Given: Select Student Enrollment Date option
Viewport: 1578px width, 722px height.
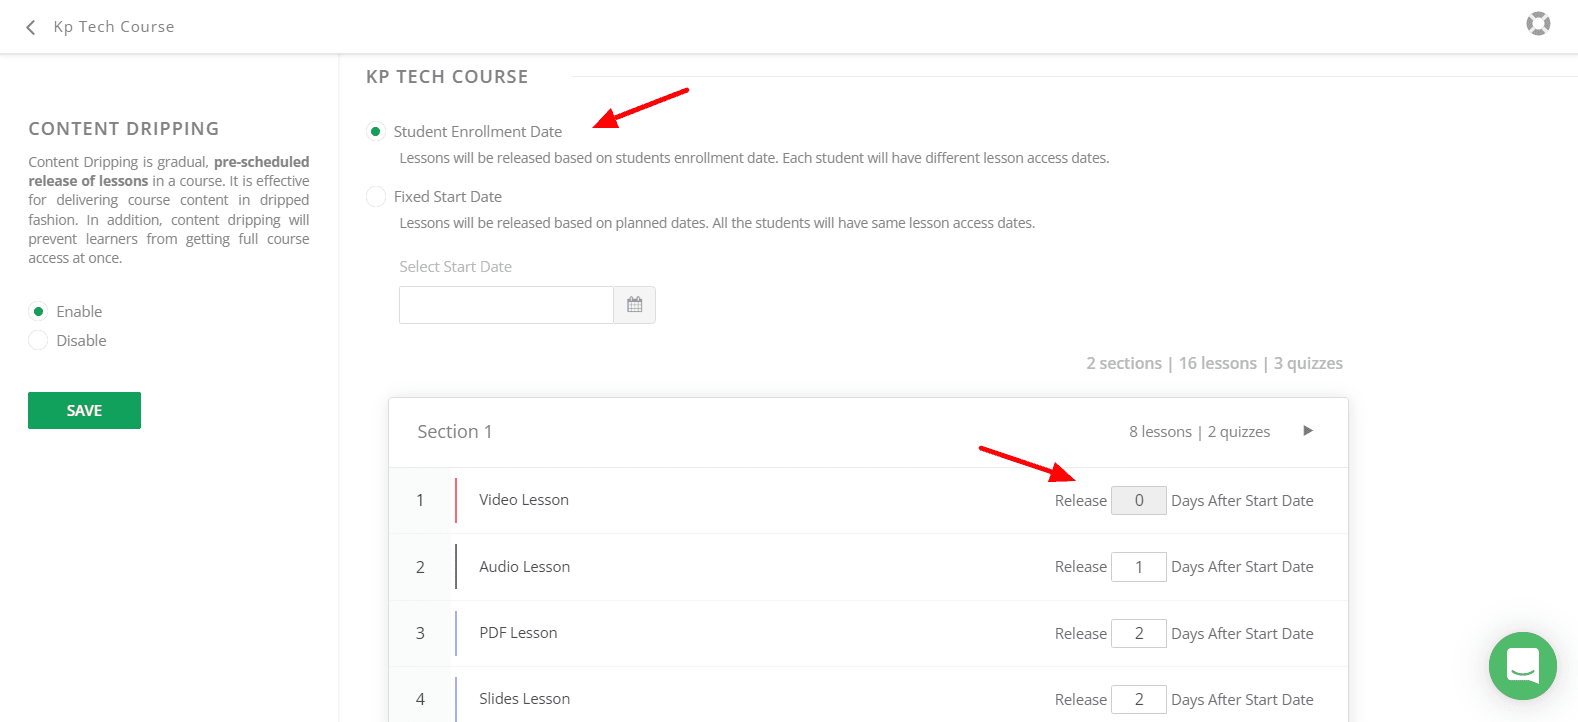Looking at the screenshot, I should click(x=376, y=132).
